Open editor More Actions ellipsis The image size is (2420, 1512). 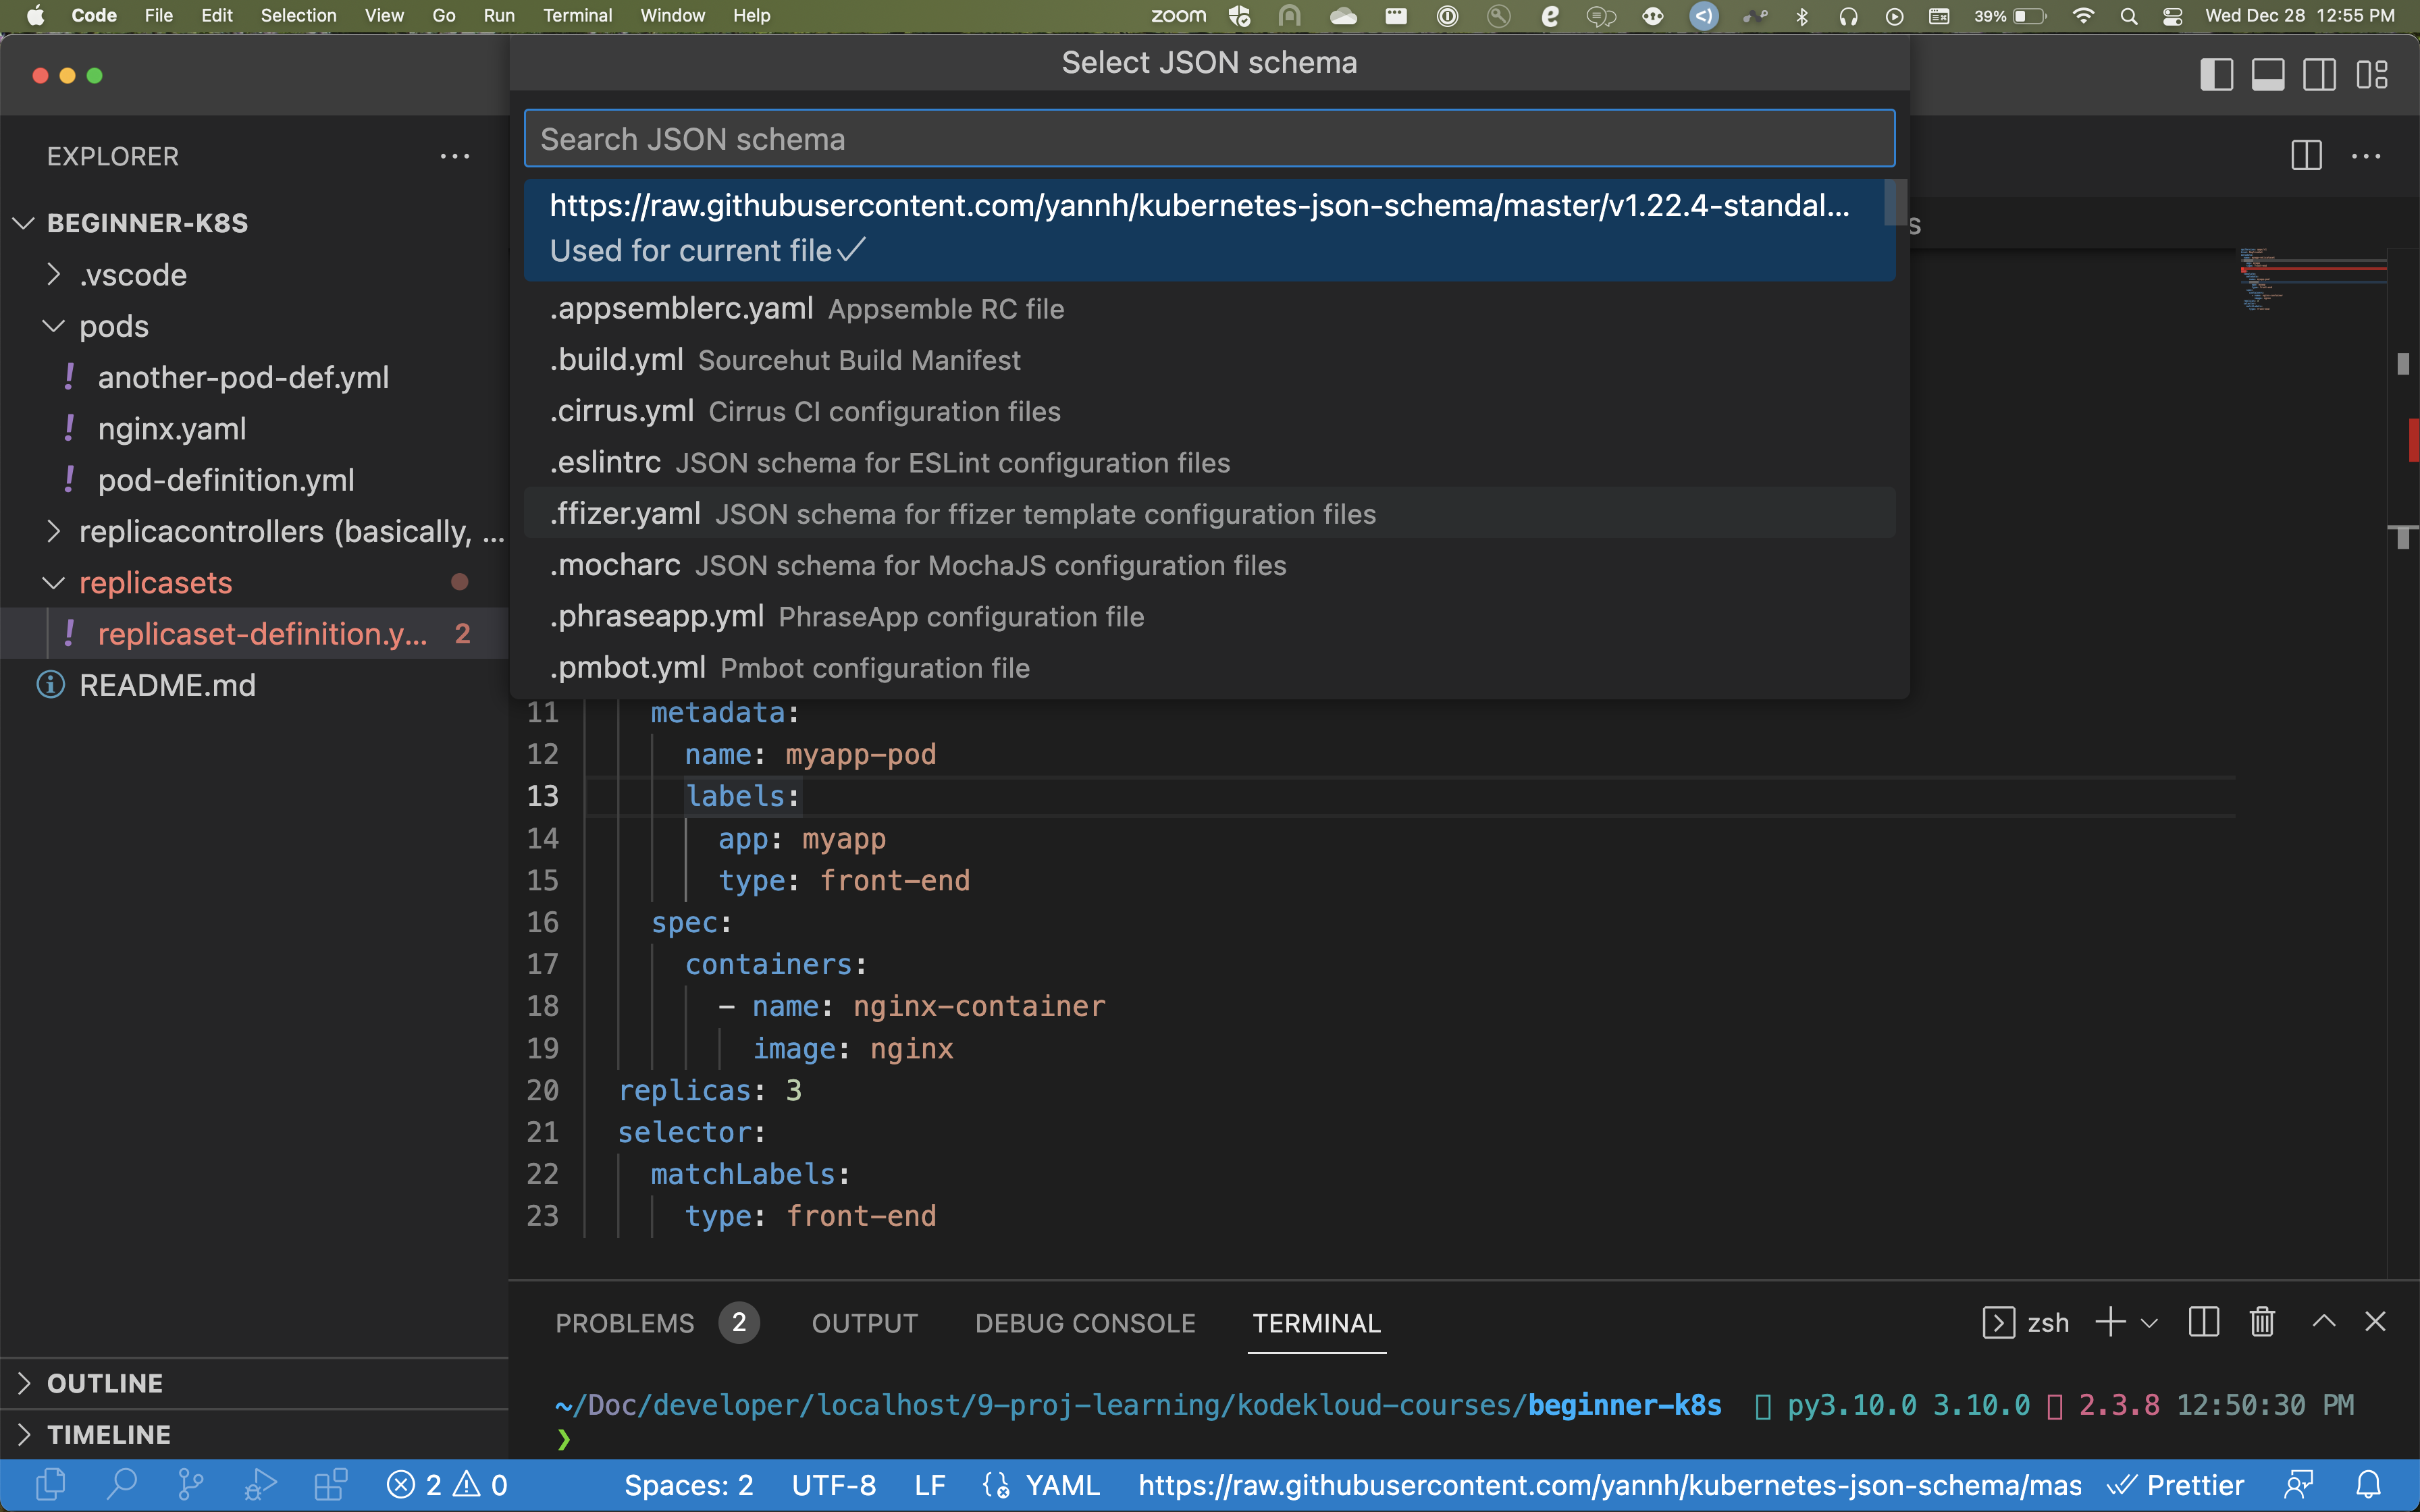[2366, 156]
